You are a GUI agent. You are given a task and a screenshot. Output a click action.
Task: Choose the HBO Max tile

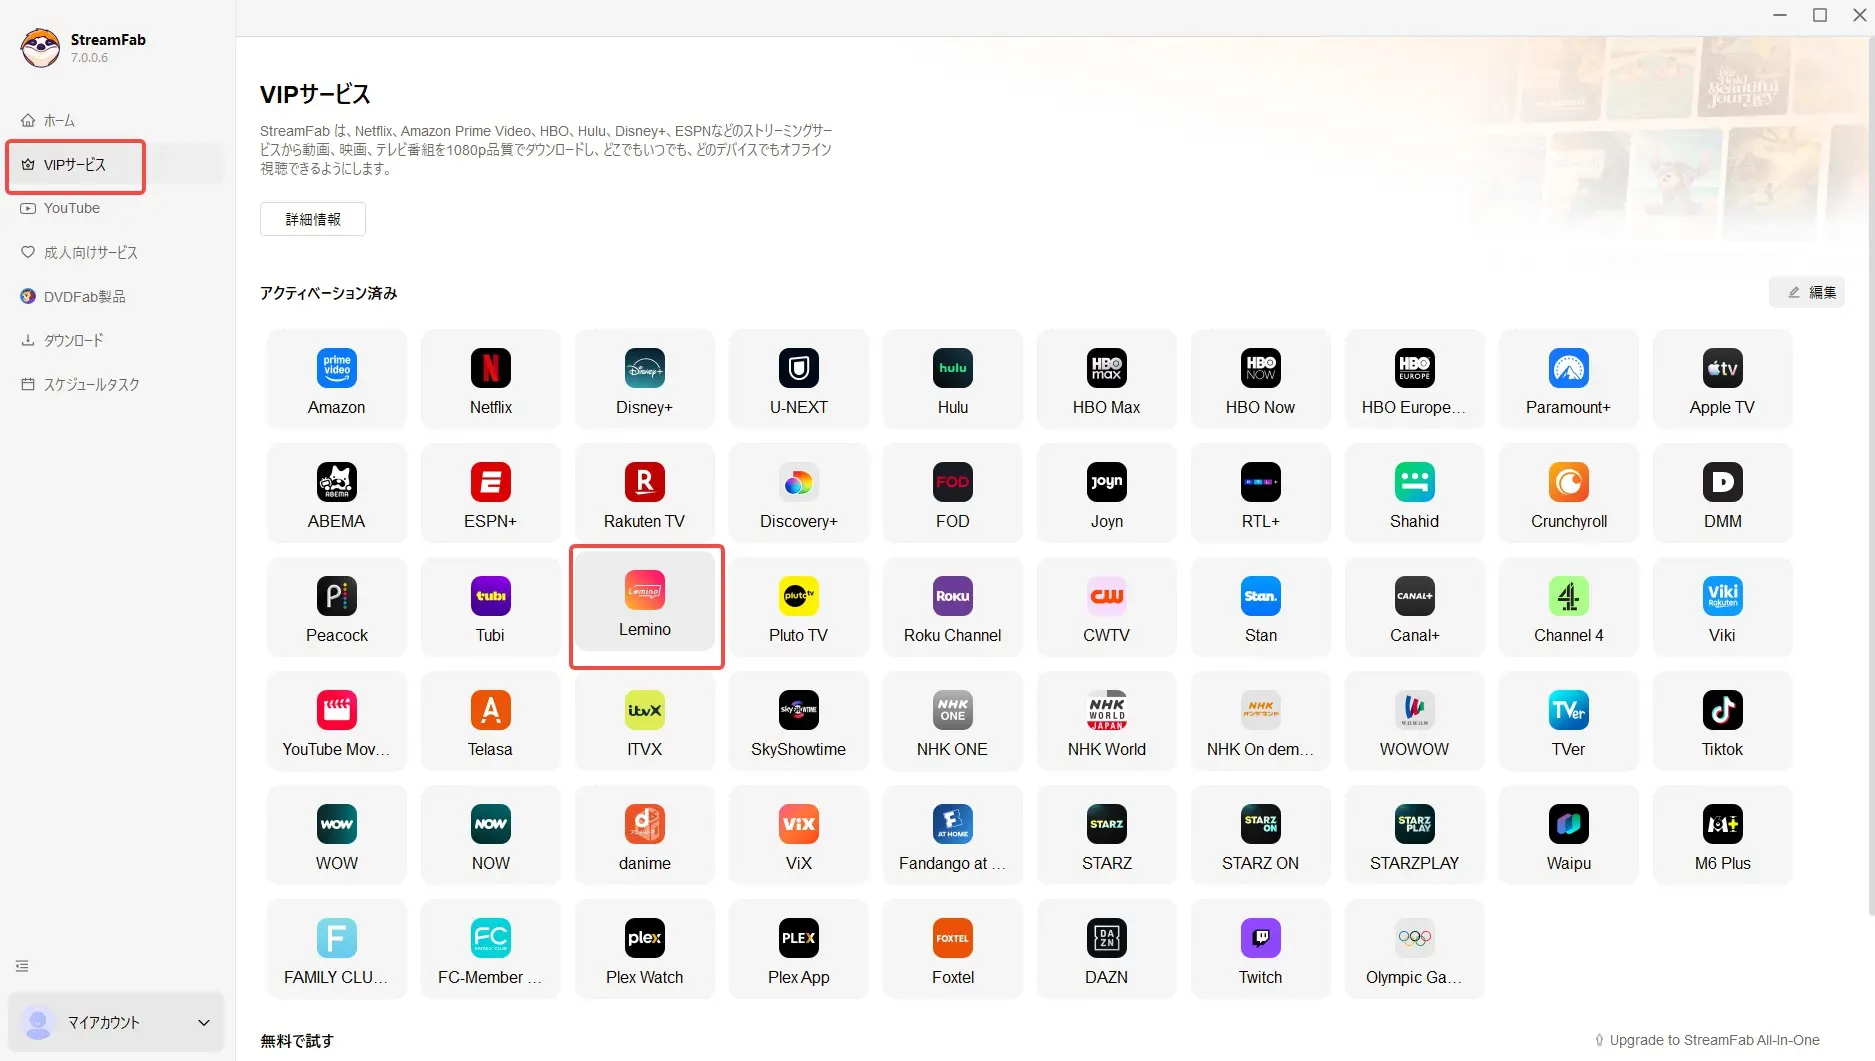pyautogui.click(x=1107, y=380)
